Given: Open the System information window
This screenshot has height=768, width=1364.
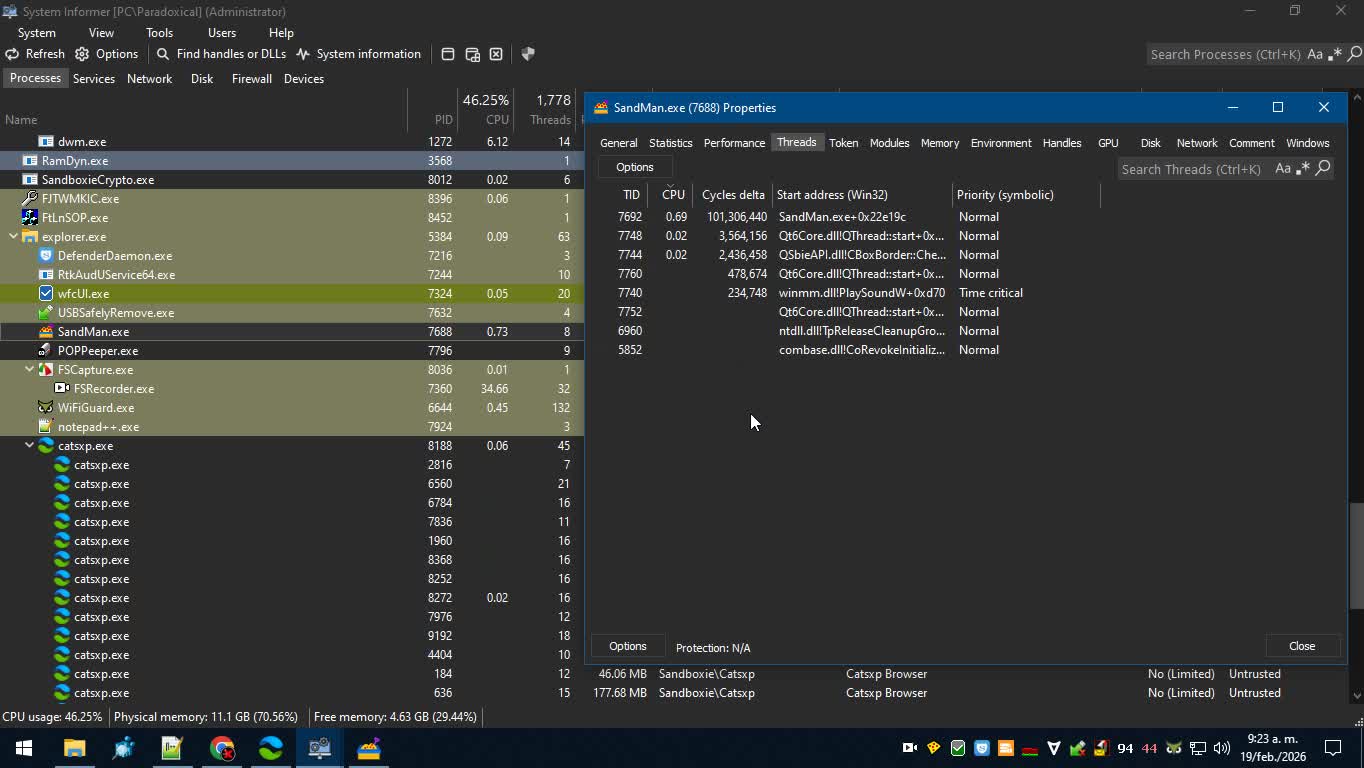Looking at the screenshot, I should [x=358, y=54].
